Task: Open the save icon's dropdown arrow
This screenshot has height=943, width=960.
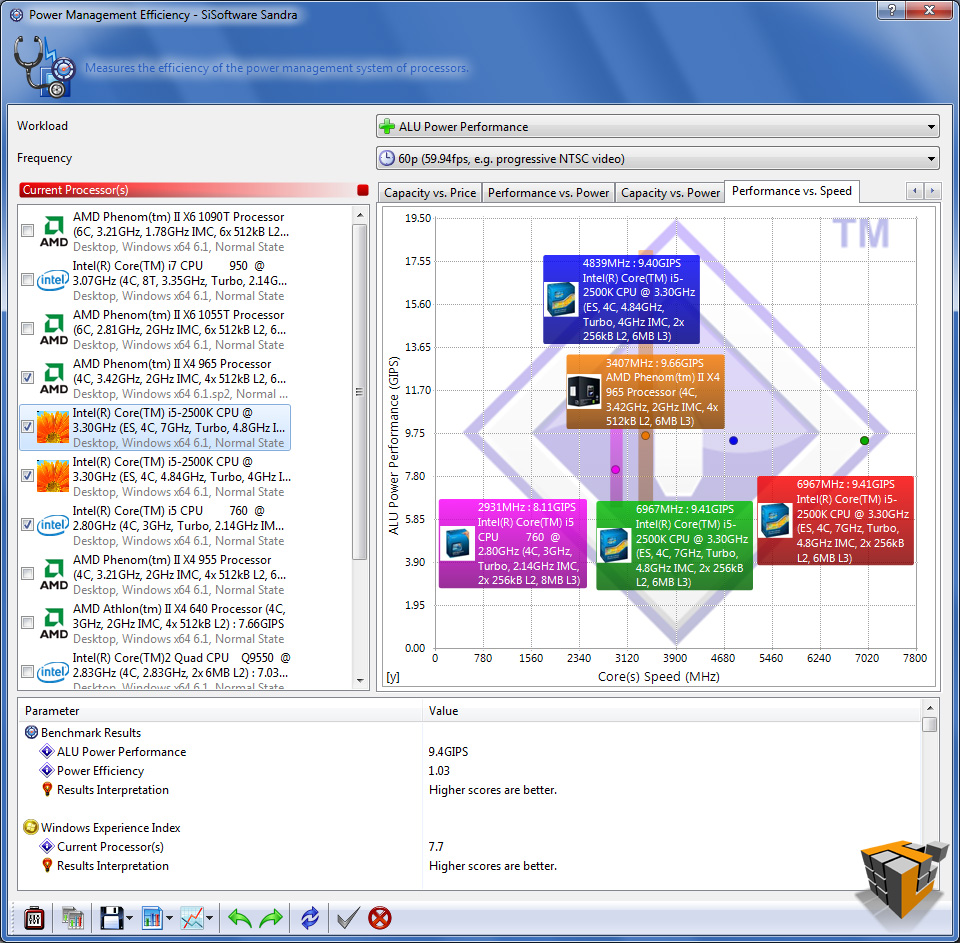Action: click(x=129, y=918)
